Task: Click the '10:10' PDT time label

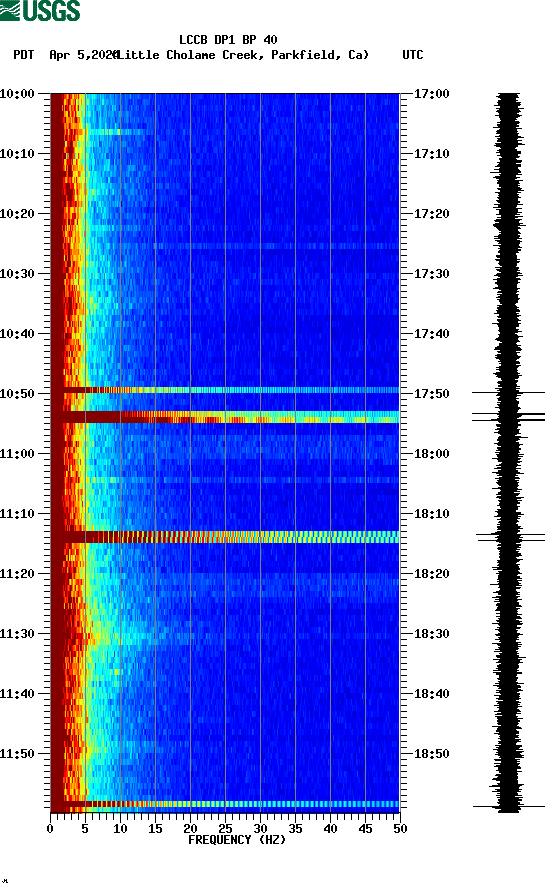Action: [17, 154]
